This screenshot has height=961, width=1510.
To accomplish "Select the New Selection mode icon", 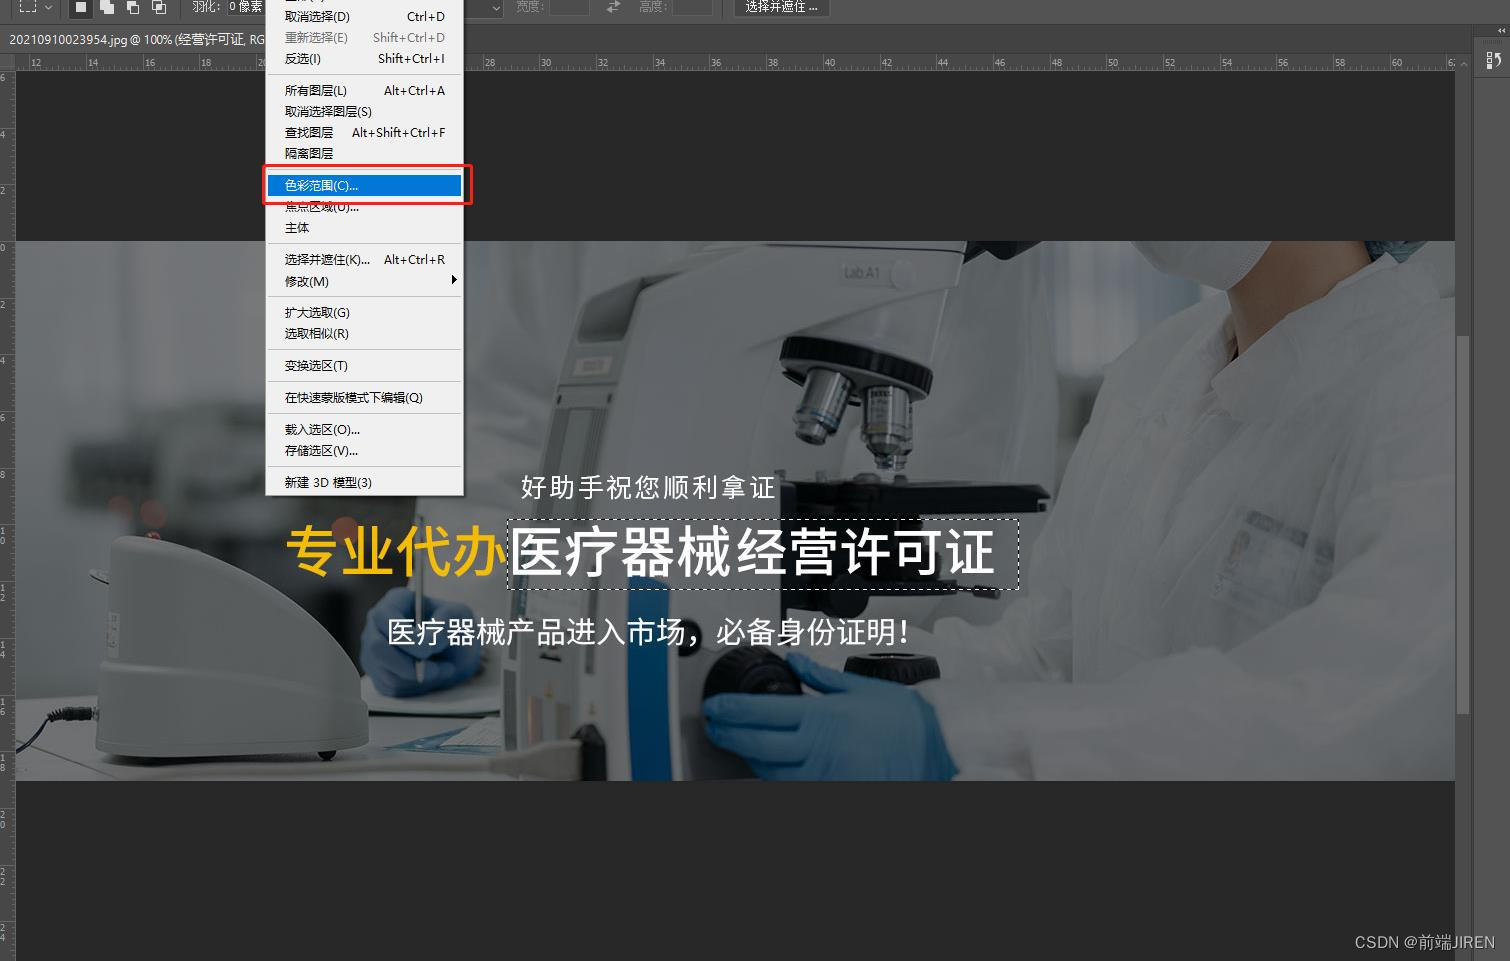I will pos(81,7).
